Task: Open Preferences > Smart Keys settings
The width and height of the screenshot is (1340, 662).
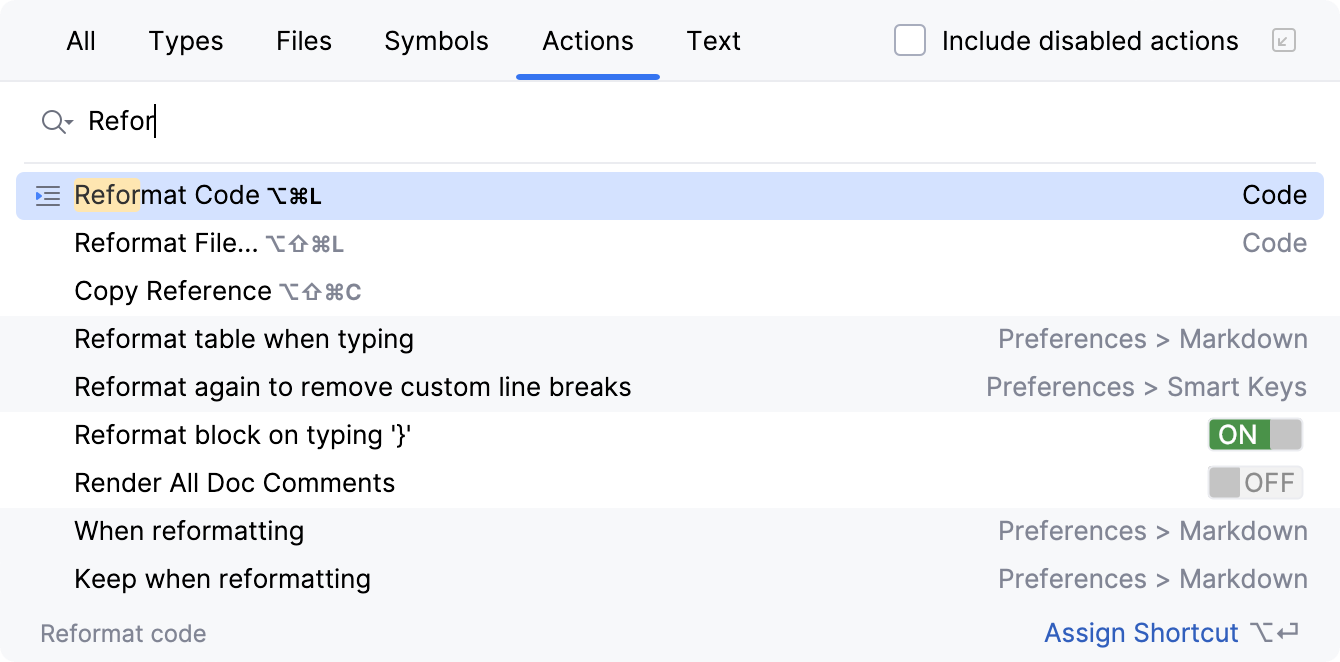Action: click(x=1146, y=387)
